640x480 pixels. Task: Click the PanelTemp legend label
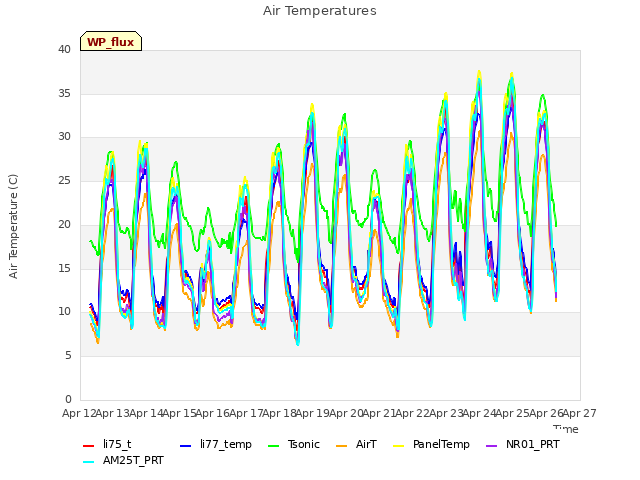pyautogui.click(x=441, y=444)
